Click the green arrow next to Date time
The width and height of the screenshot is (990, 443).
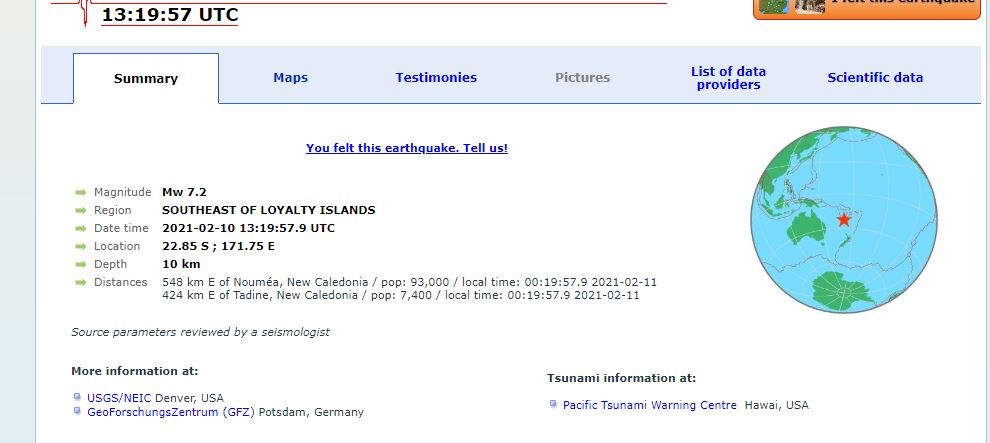click(80, 228)
